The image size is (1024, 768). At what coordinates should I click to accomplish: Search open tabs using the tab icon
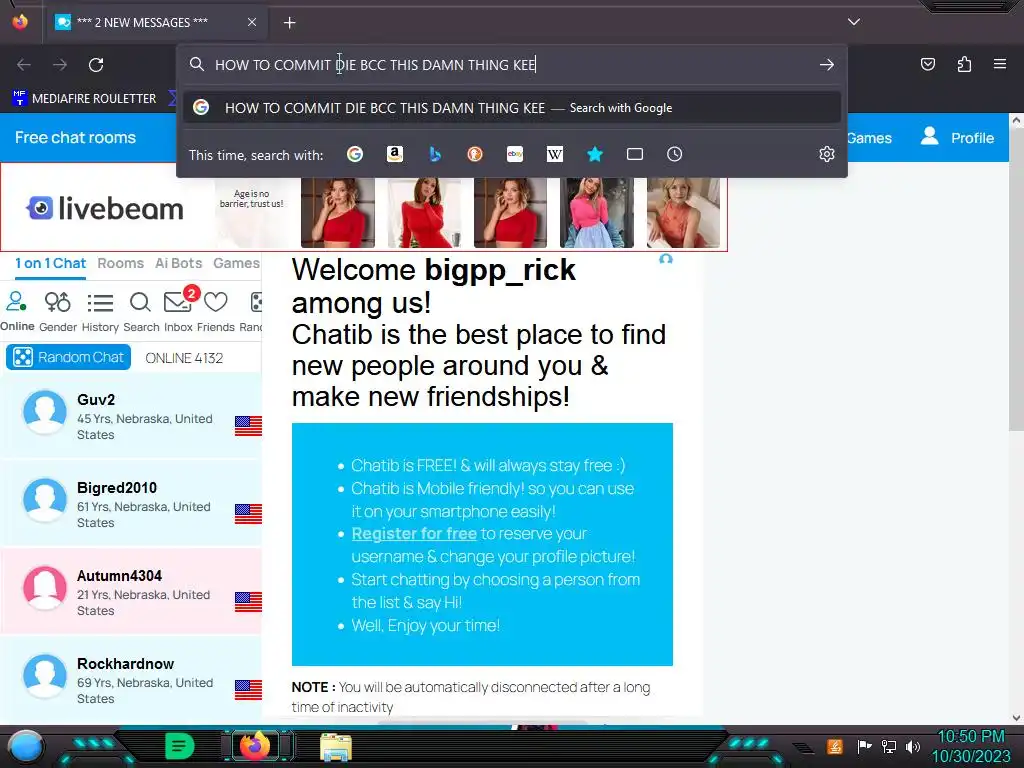[635, 154]
